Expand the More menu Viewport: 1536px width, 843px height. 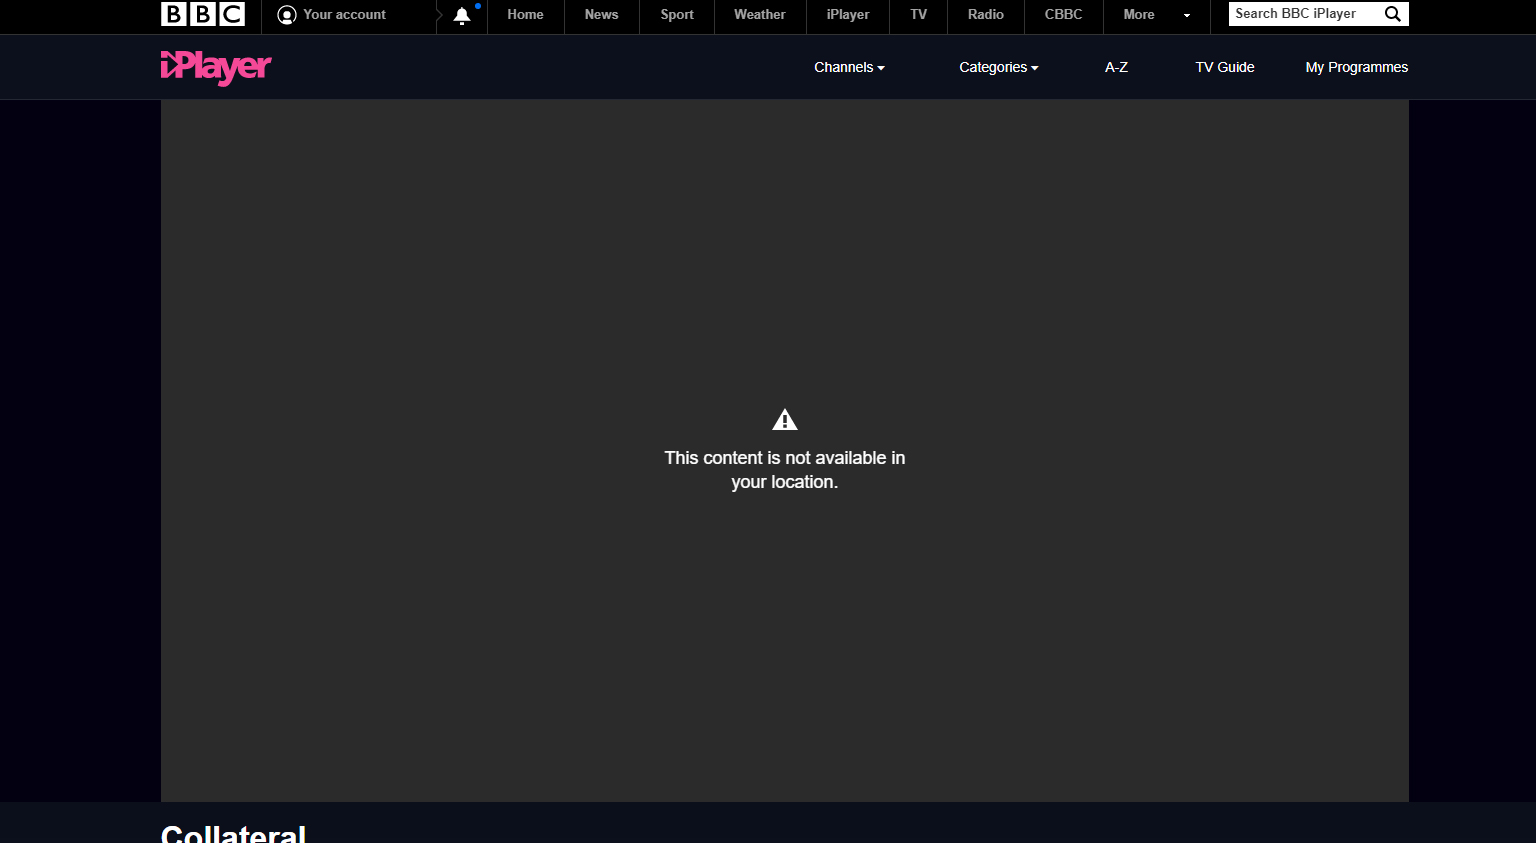click(1157, 15)
